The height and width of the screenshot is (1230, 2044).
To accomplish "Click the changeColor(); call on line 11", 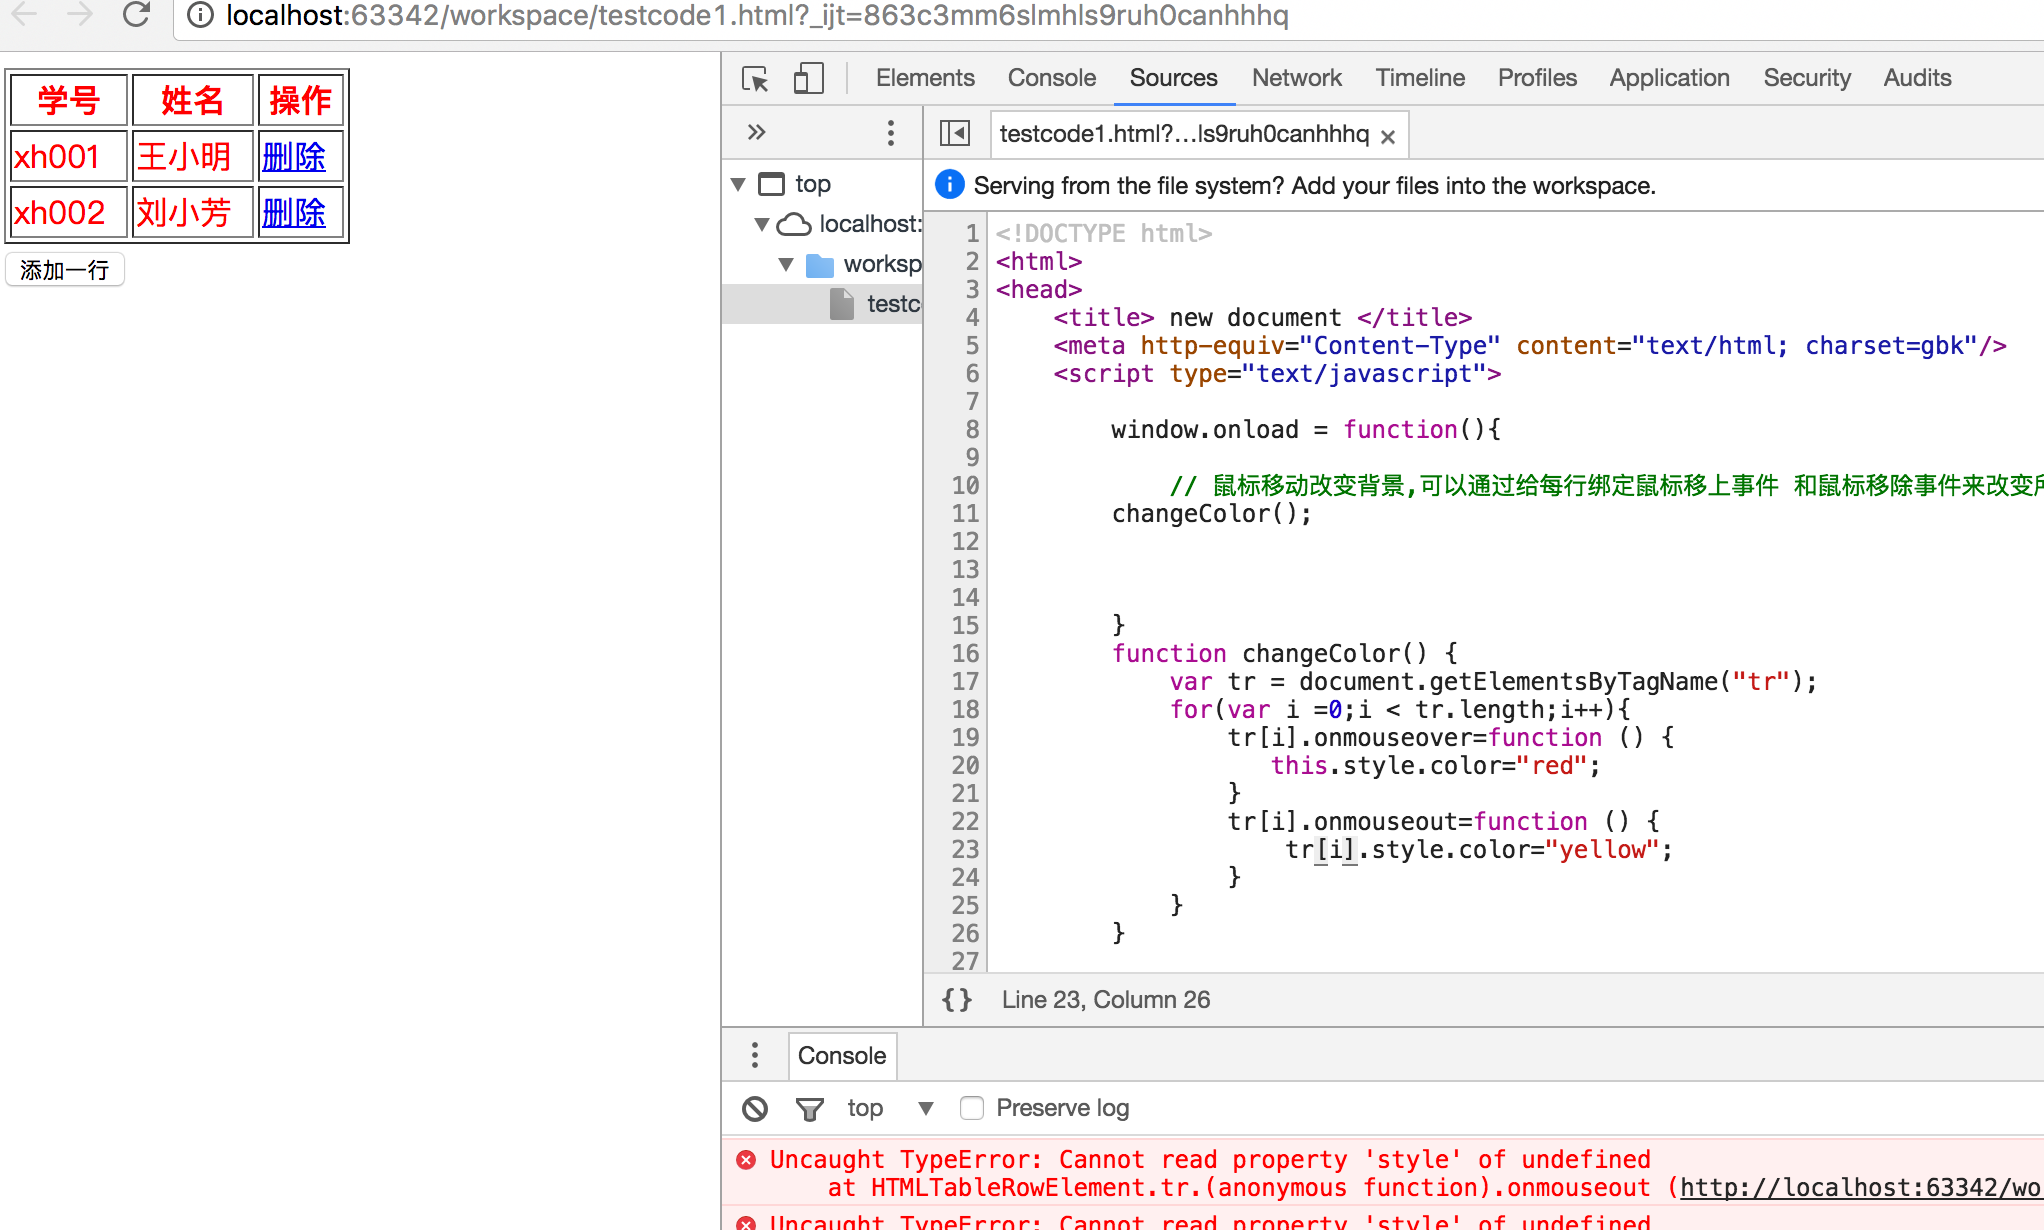I will 1211,514.
